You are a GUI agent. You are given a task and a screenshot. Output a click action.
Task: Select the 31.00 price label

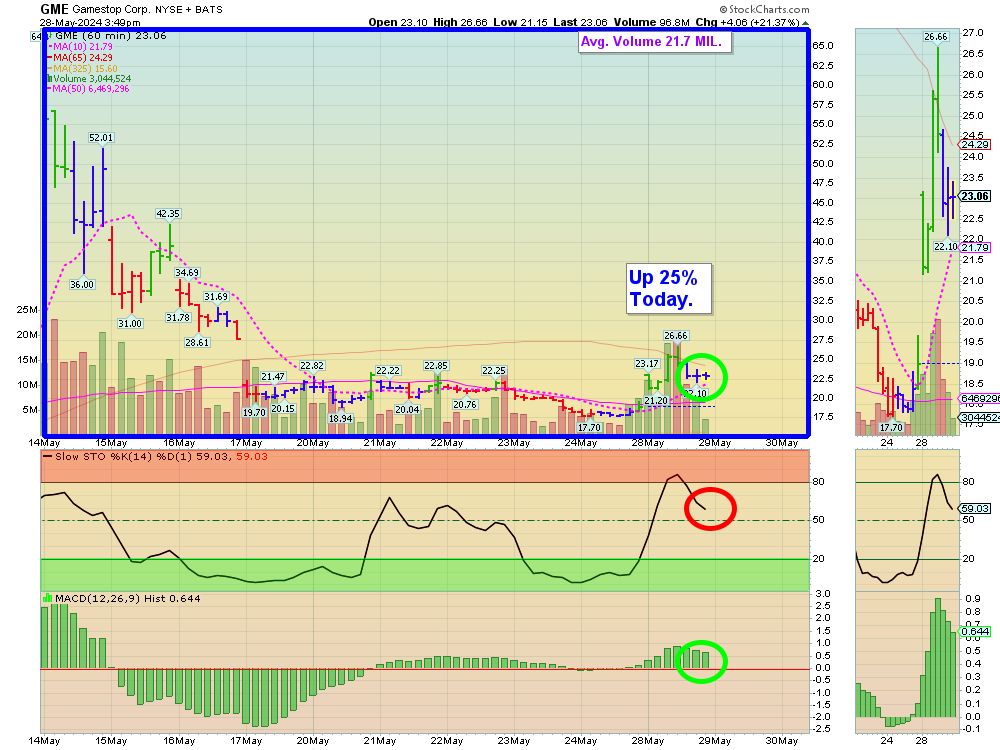point(130,323)
